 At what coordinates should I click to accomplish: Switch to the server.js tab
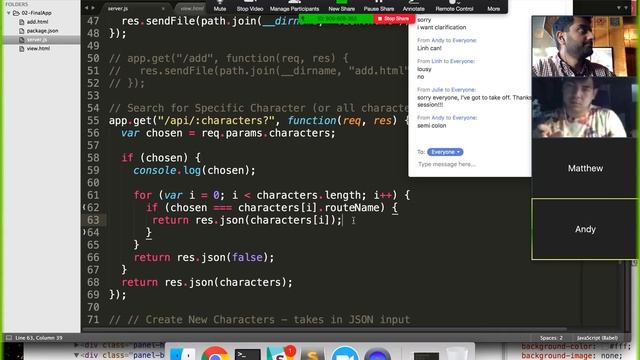tap(118, 8)
